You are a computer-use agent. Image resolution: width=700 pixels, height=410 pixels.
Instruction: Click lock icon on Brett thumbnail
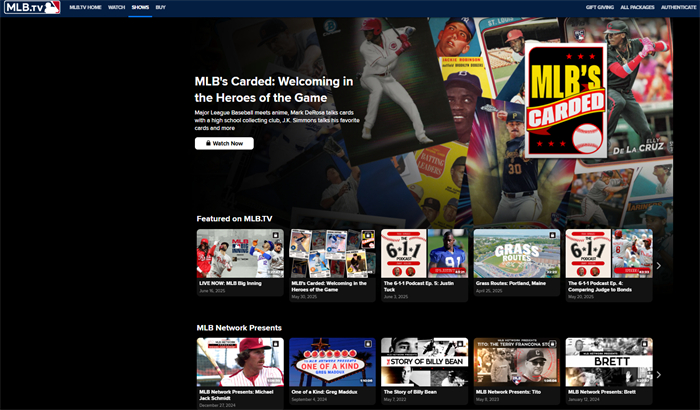tap(644, 344)
